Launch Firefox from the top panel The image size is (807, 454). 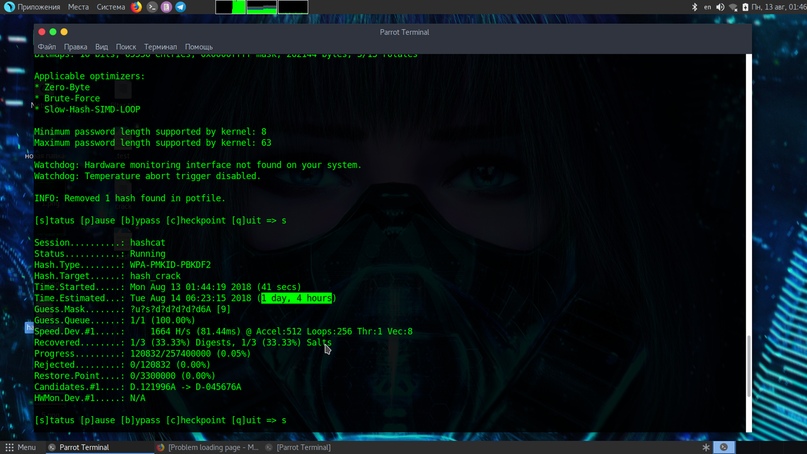tap(137, 7)
